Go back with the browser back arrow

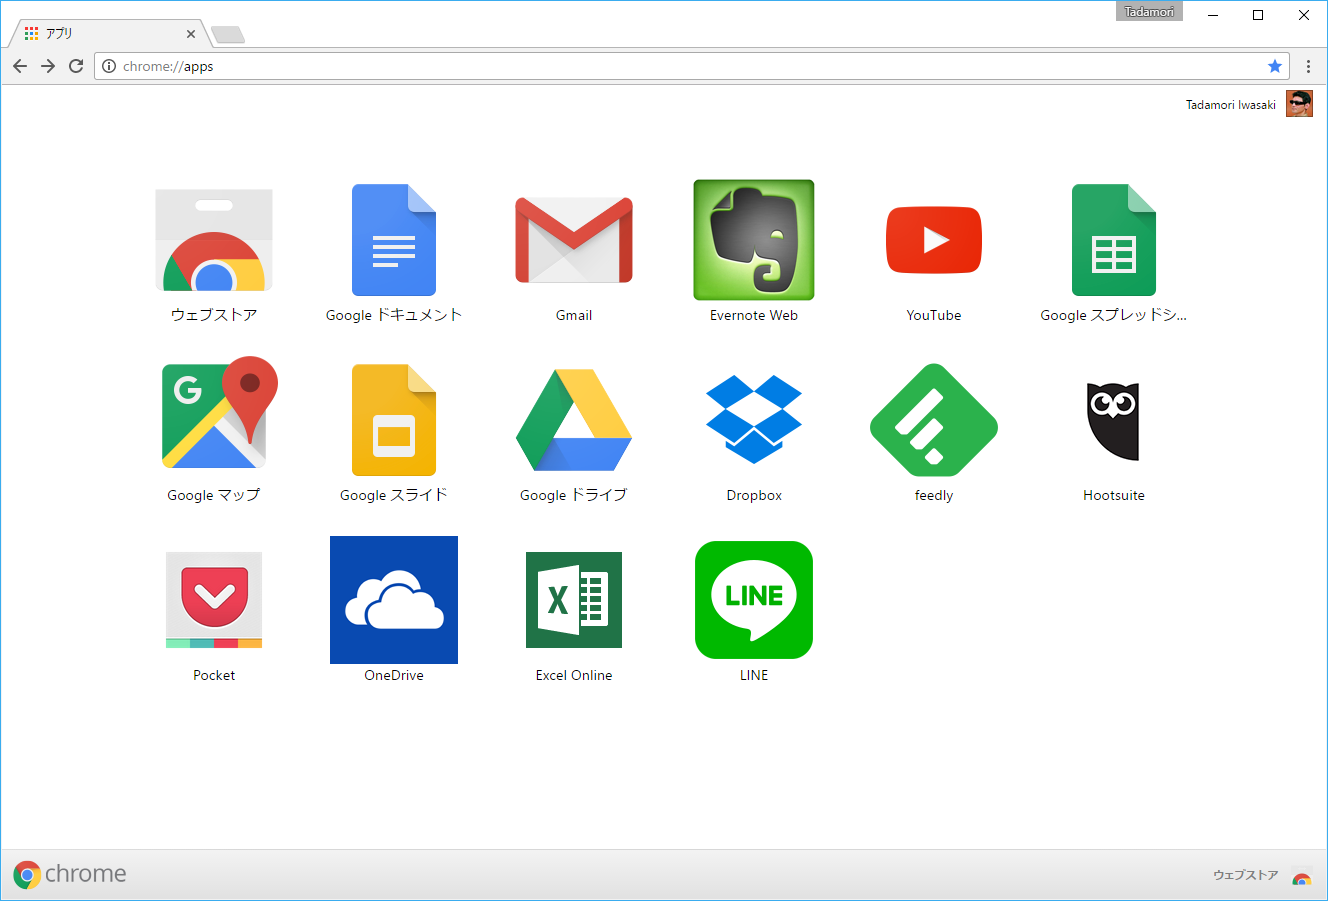tap(20, 66)
